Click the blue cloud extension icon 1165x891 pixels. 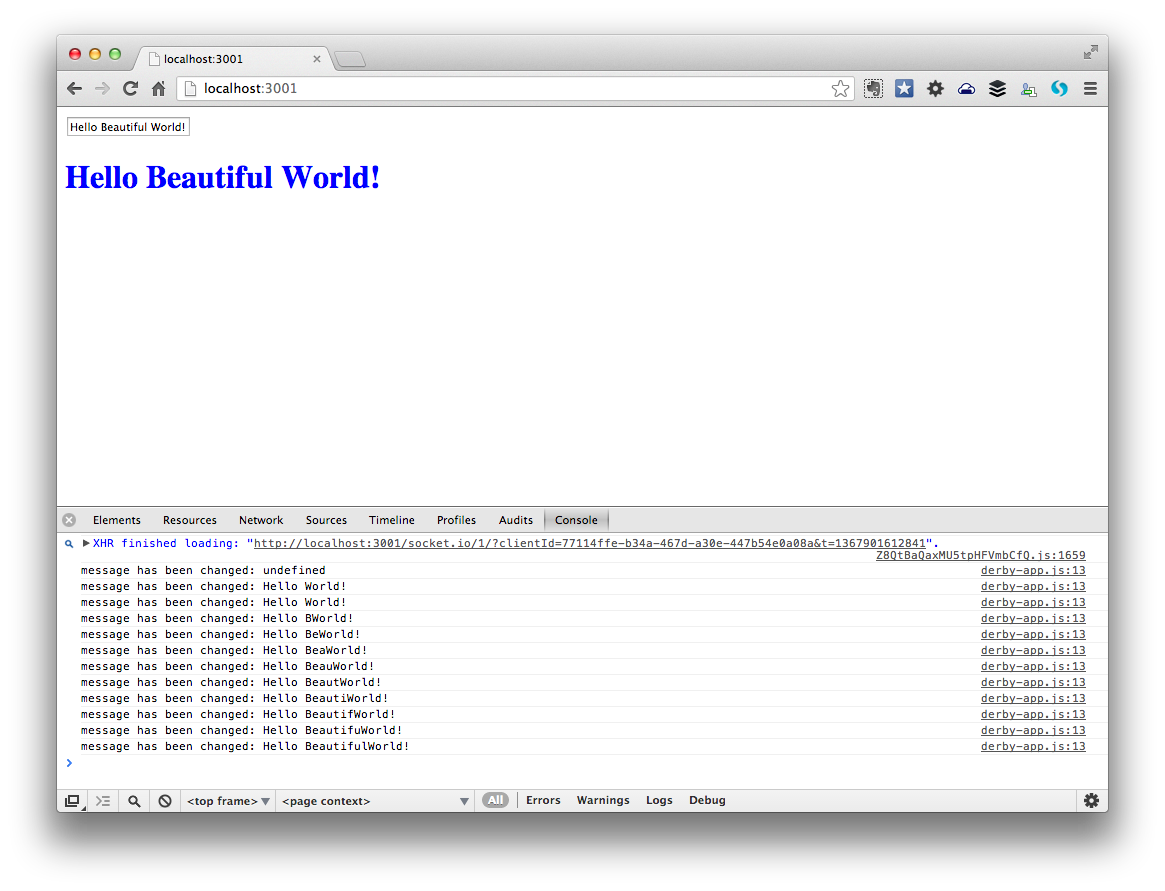(966, 88)
